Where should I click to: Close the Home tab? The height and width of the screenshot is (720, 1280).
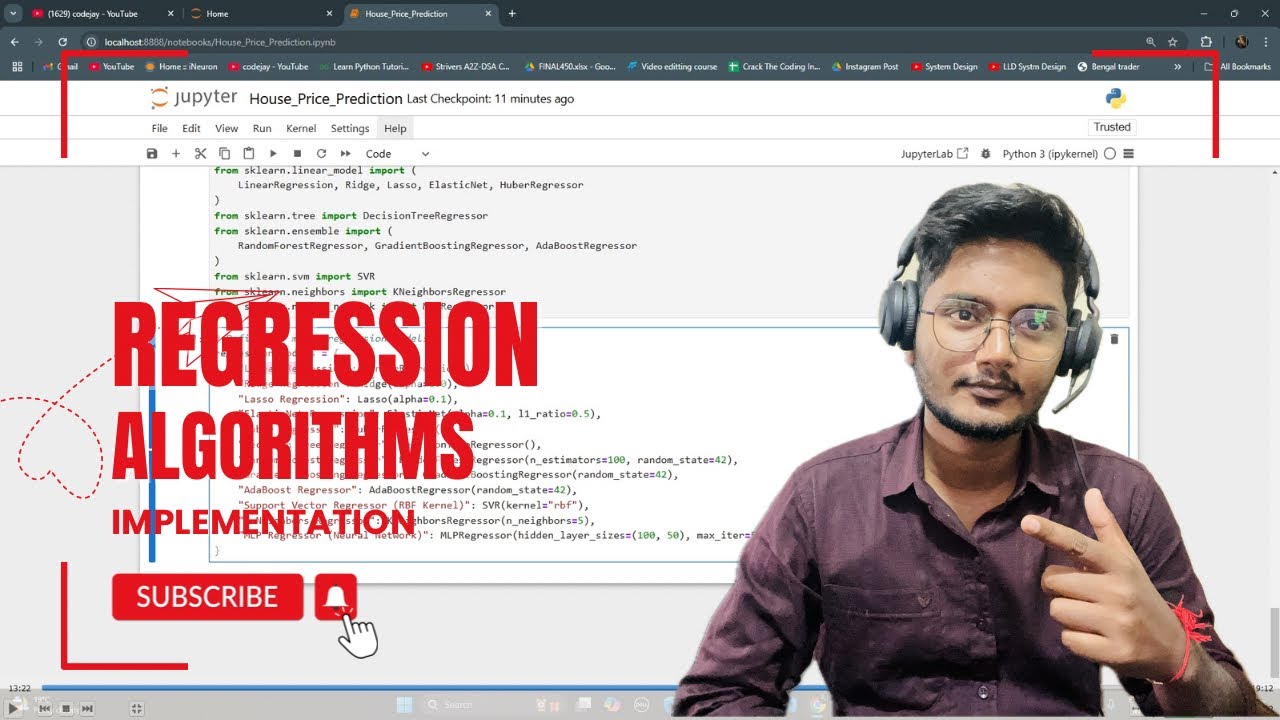point(328,14)
